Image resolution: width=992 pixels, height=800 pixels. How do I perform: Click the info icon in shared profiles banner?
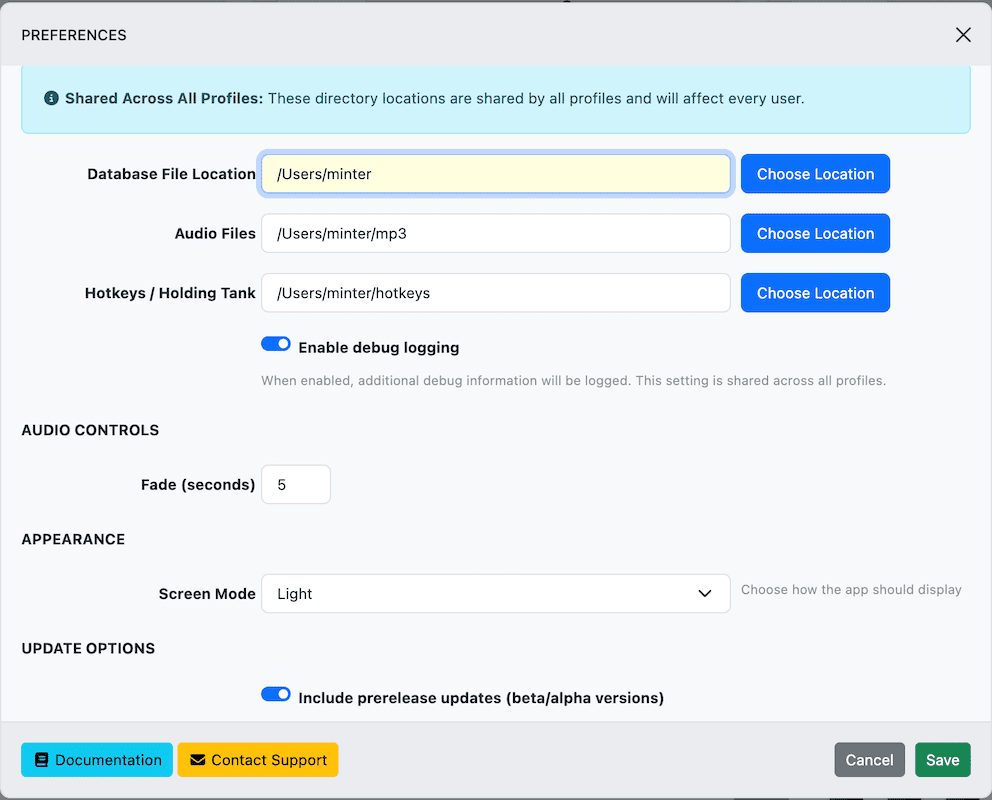point(51,99)
